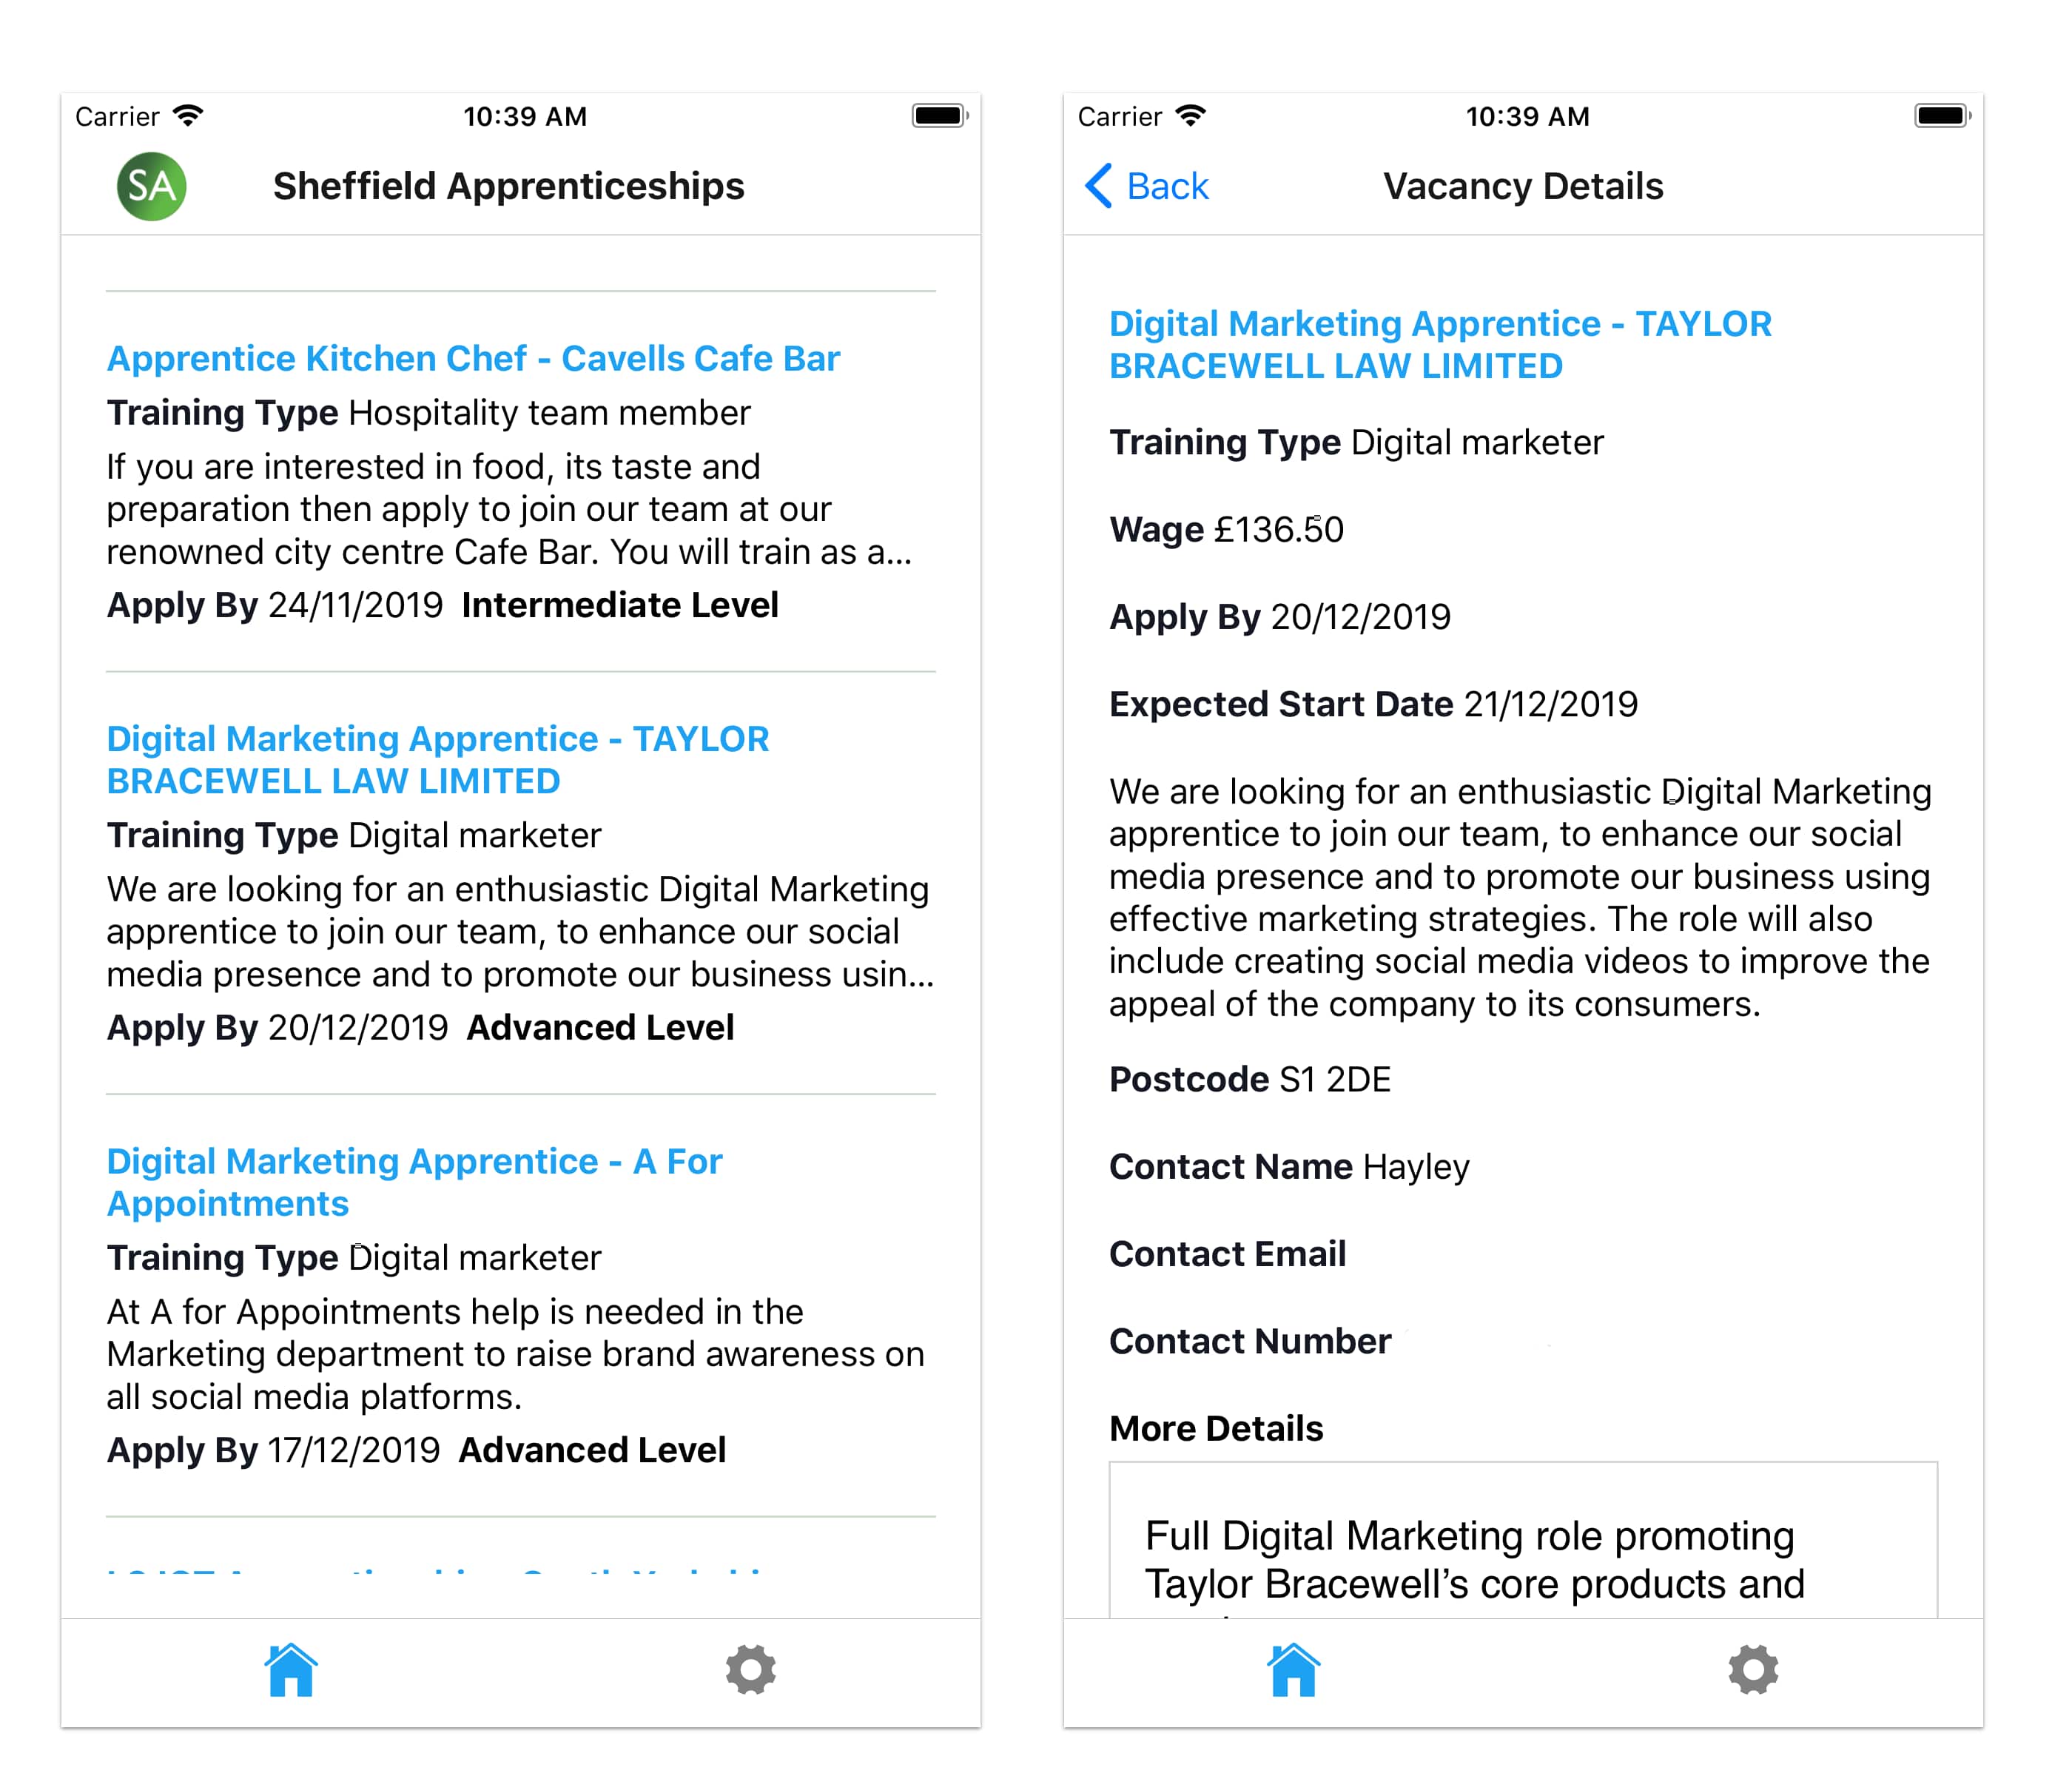Tap the More Details text box
The height and width of the screenshot is (1776, 2072).
click(x=1523, y=1540)
